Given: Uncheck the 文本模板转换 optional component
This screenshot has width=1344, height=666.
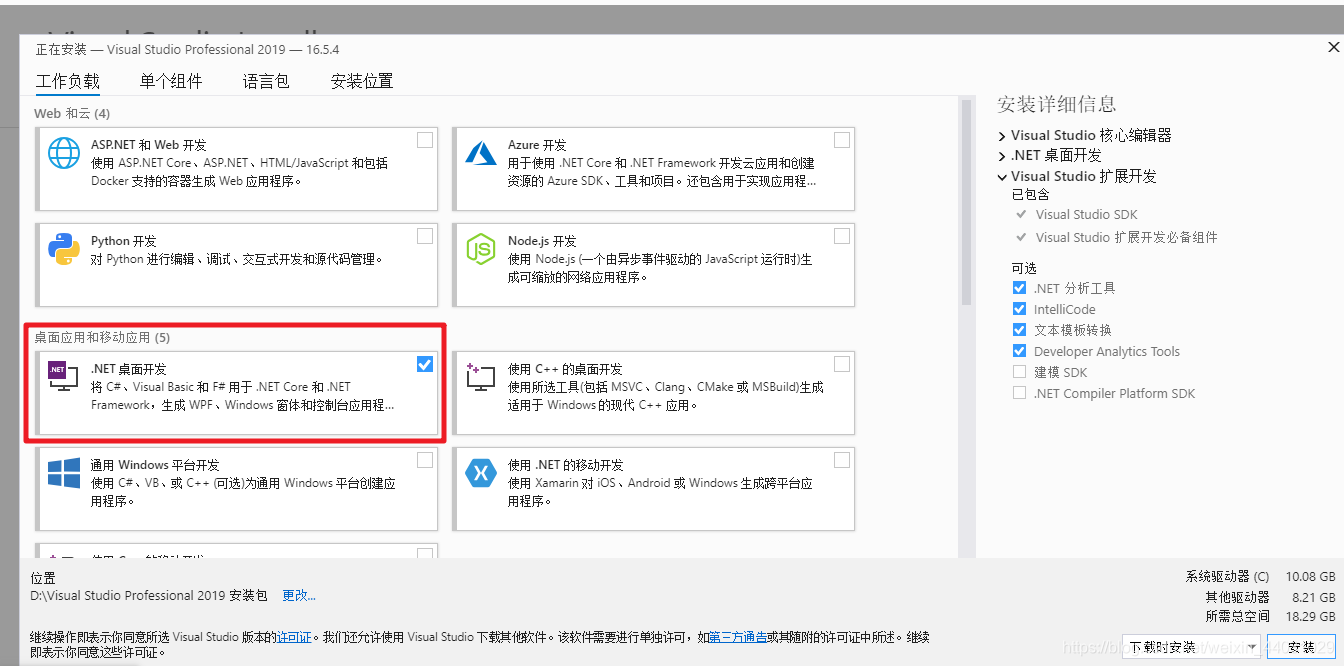Looking at the screenshot, I should click(1019, 330).
